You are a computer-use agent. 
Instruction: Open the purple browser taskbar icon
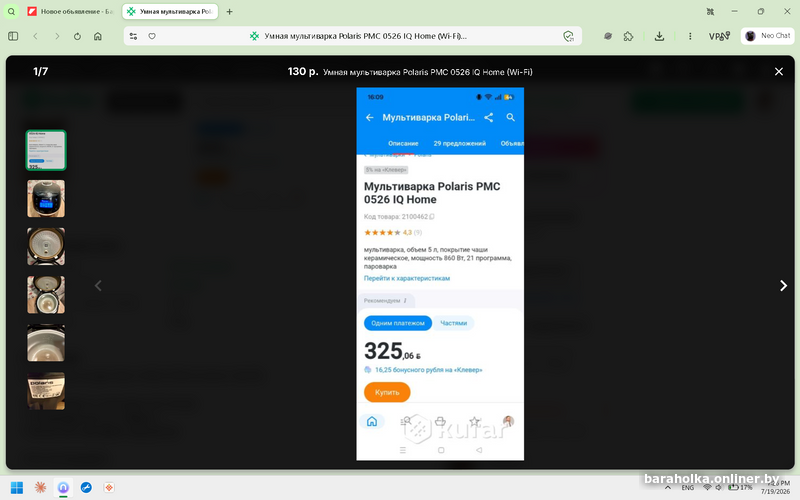coord(63,488)
